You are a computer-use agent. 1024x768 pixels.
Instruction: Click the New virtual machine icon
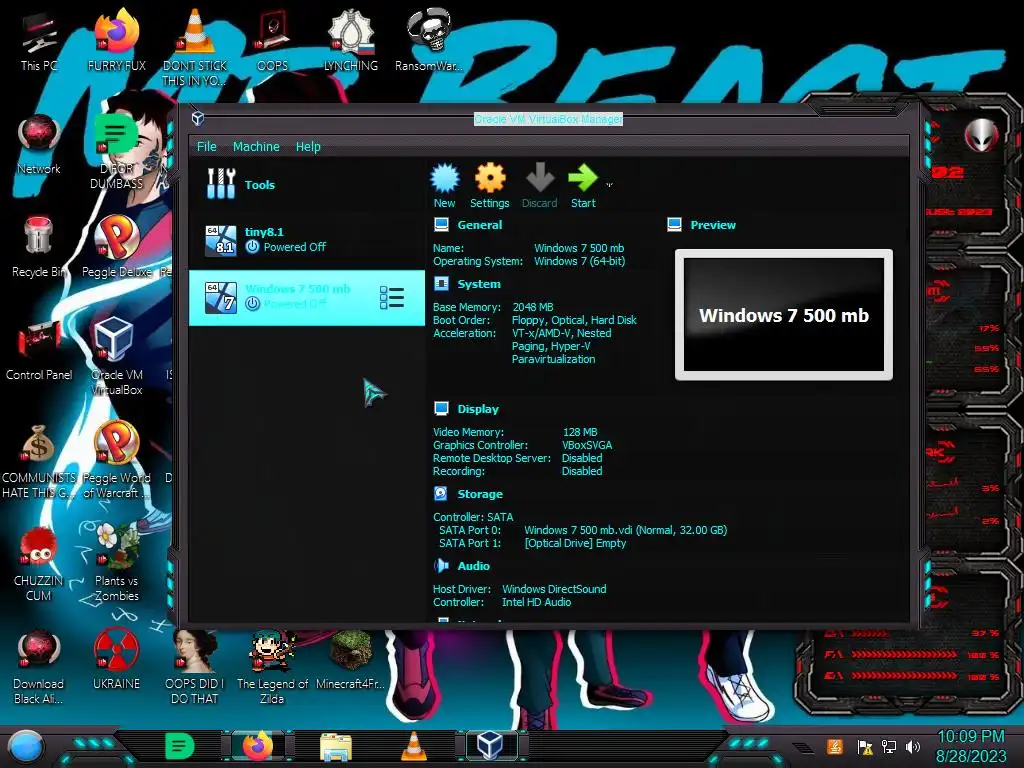tap(445, 185)
